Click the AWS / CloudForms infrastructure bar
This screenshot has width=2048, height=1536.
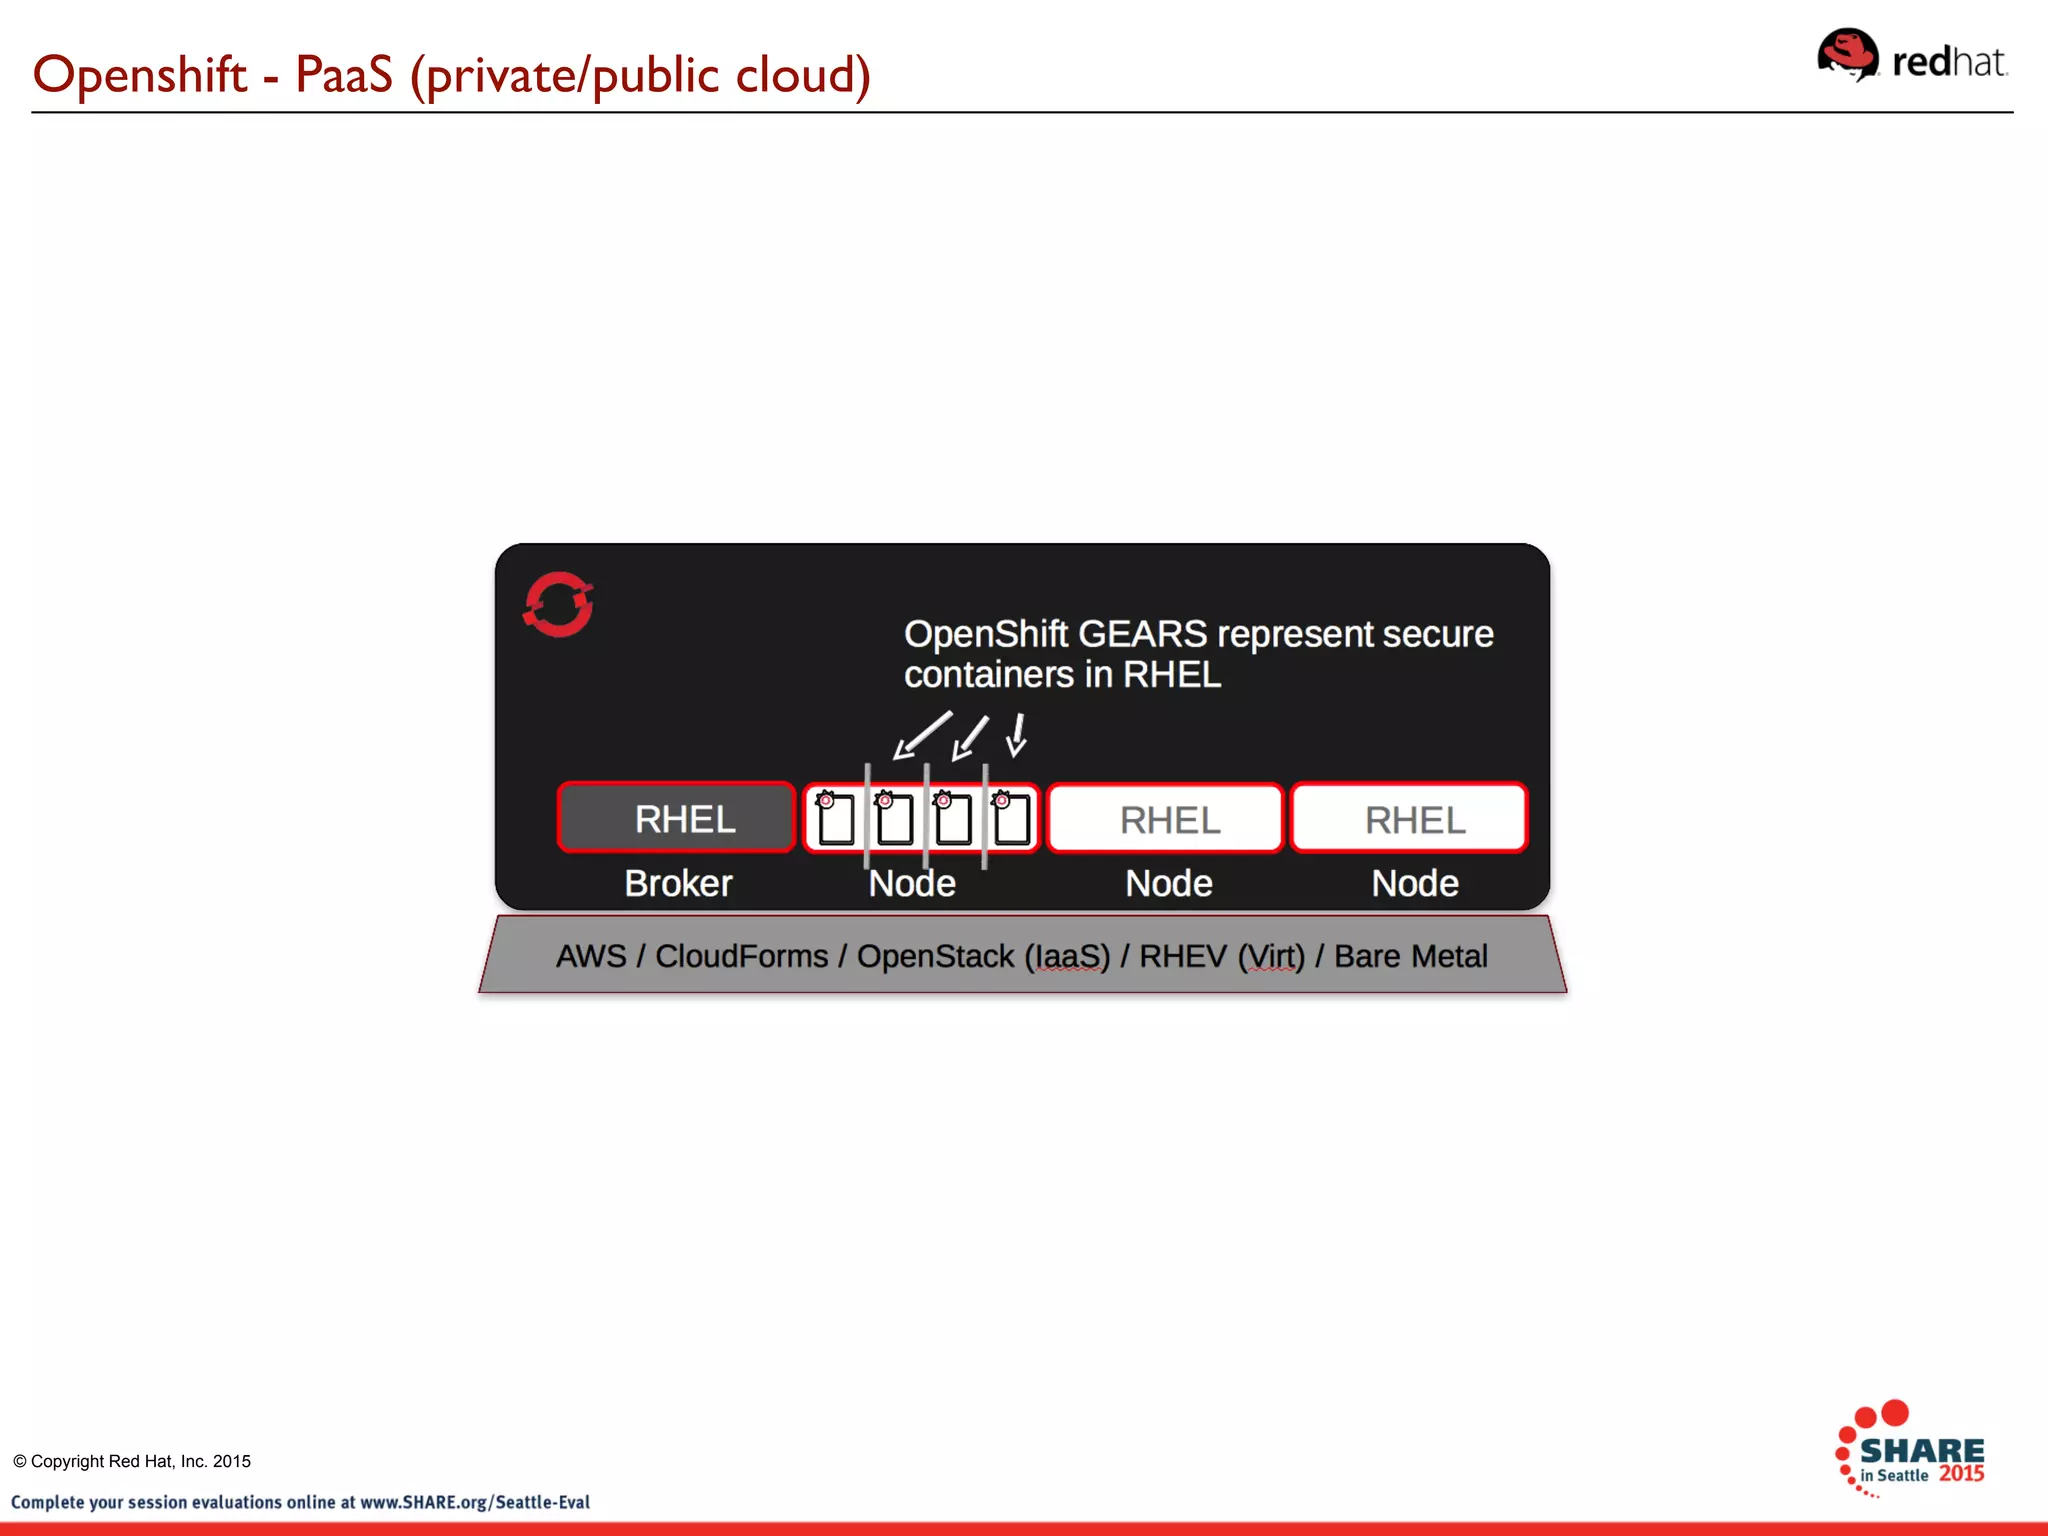pyautogui.click(x=1022, y=955)
